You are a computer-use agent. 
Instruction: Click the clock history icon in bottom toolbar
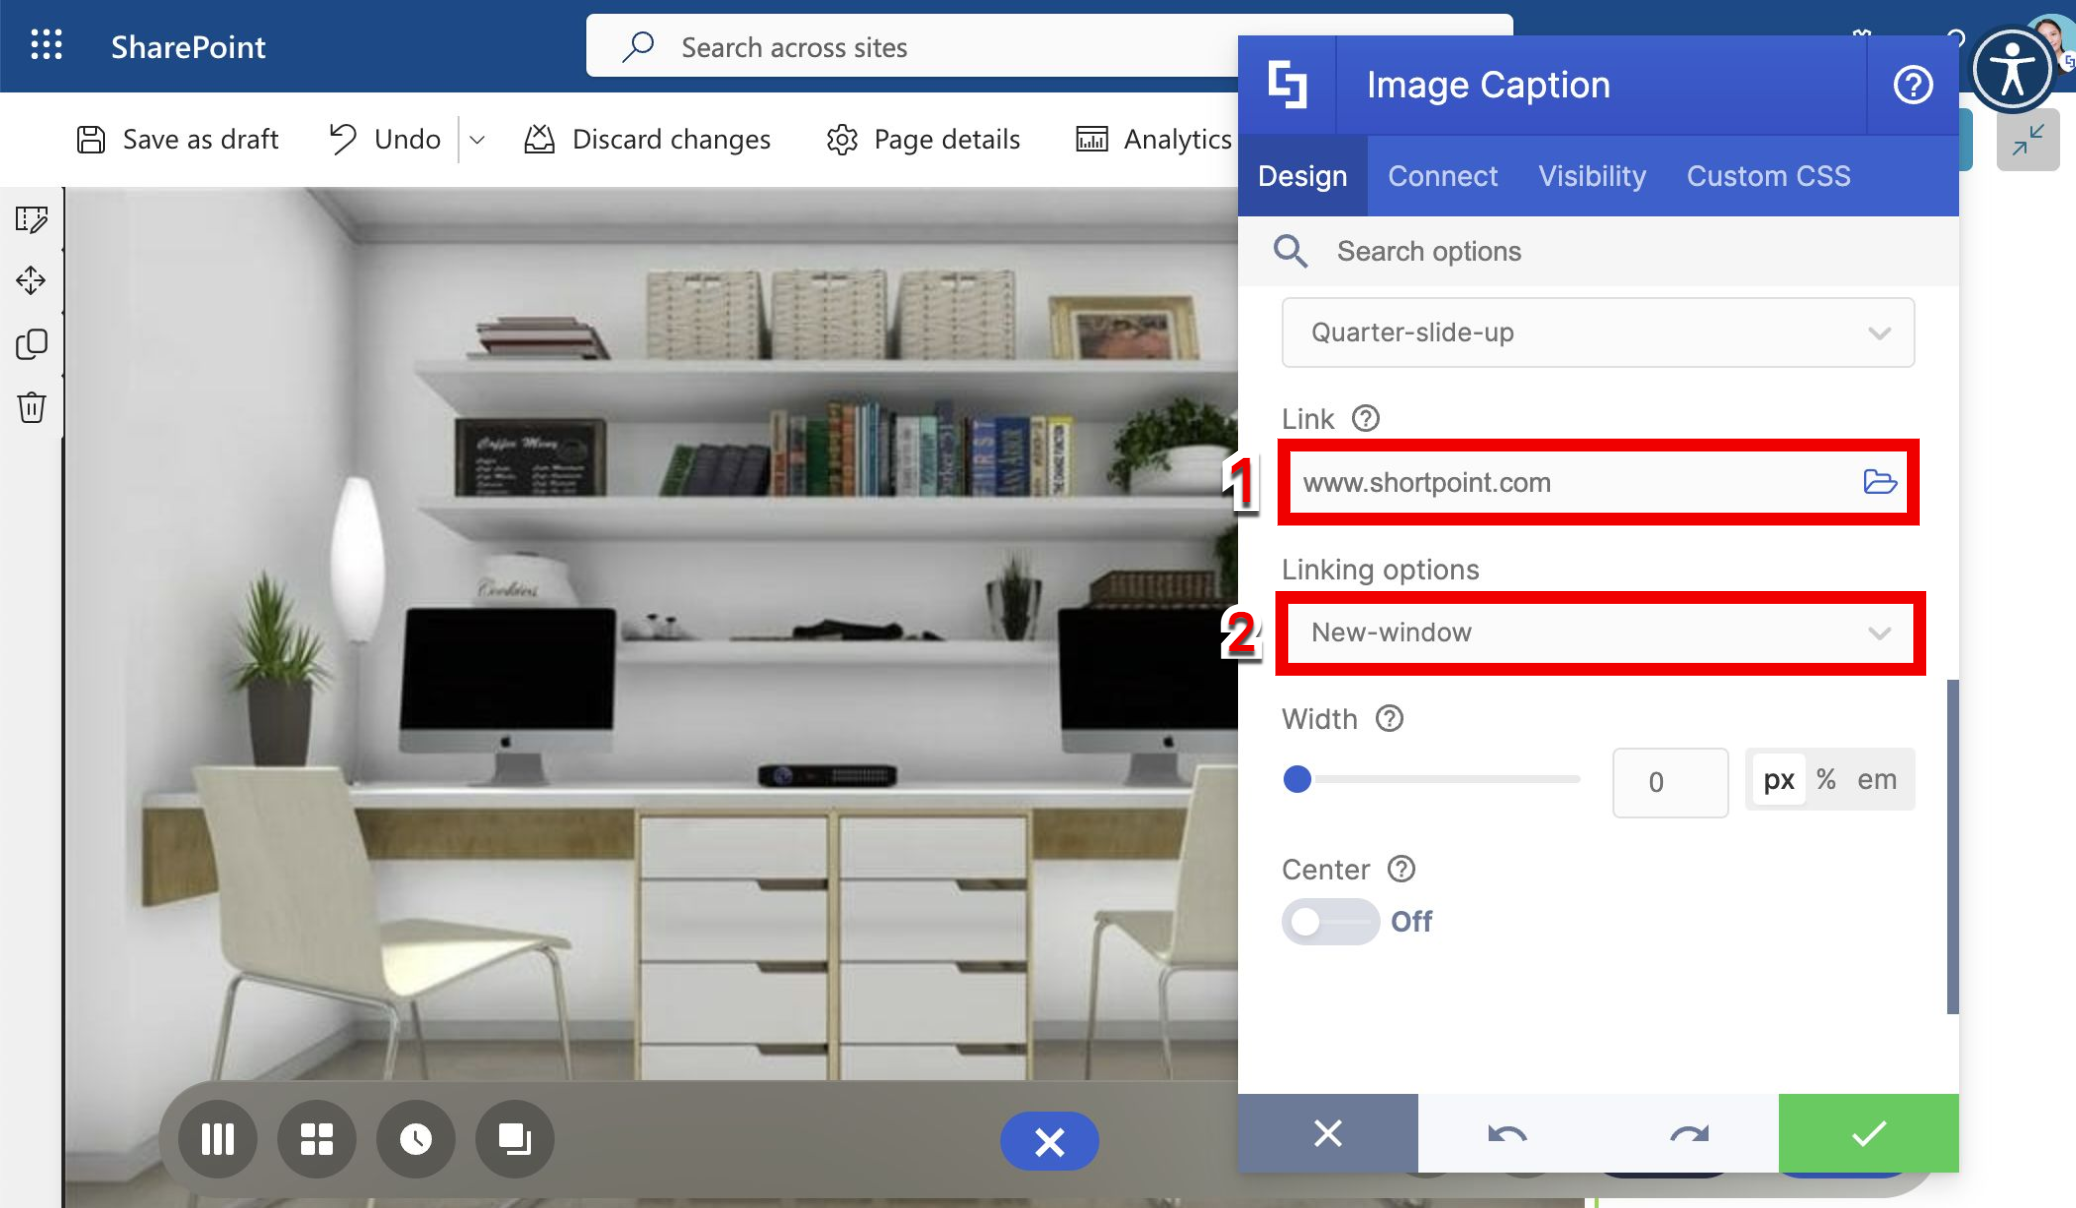pyautogui.click(x=415, y=1139)
